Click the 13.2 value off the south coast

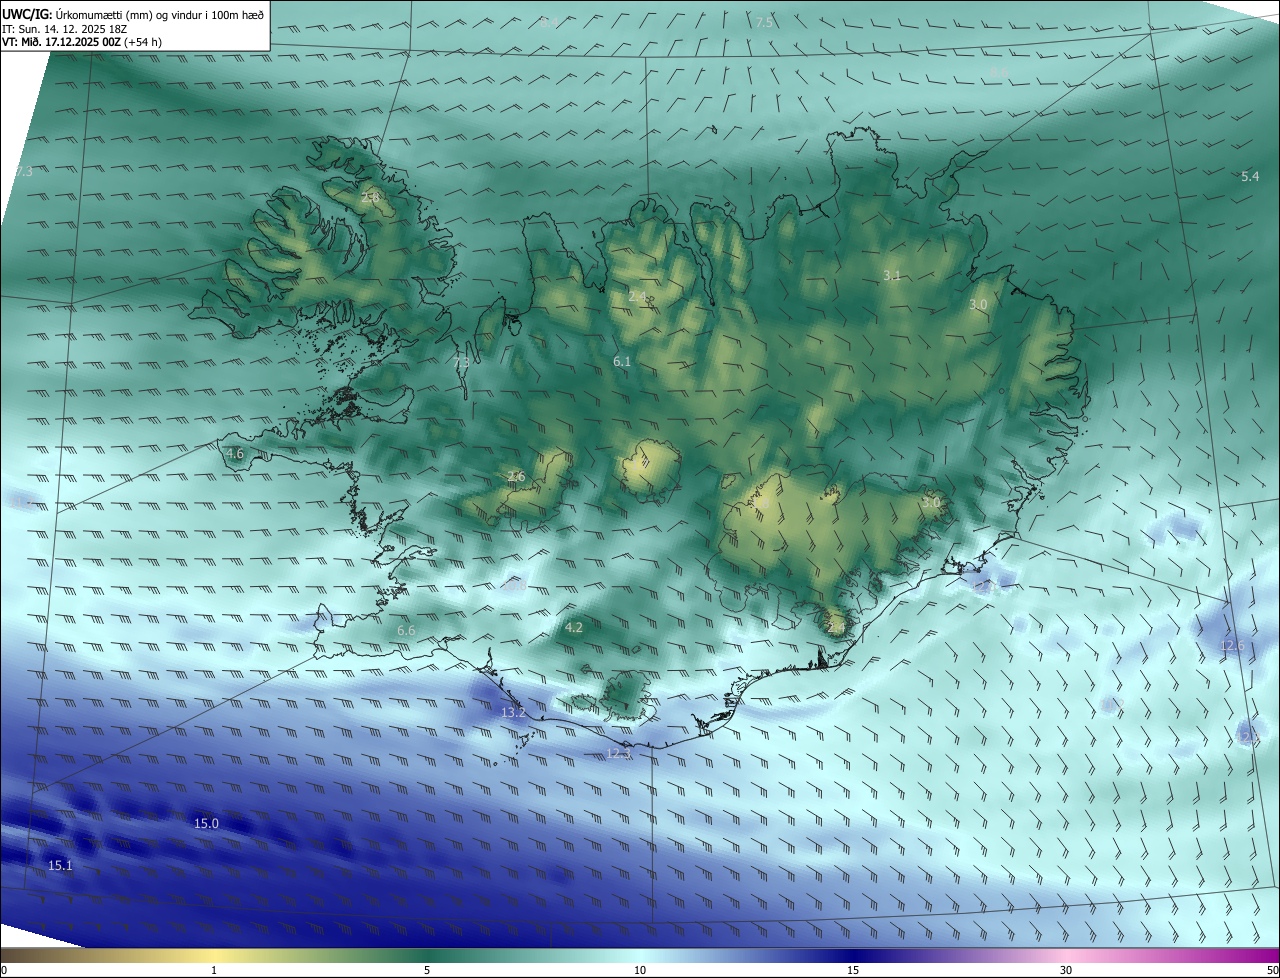click(x=513, y=712)
